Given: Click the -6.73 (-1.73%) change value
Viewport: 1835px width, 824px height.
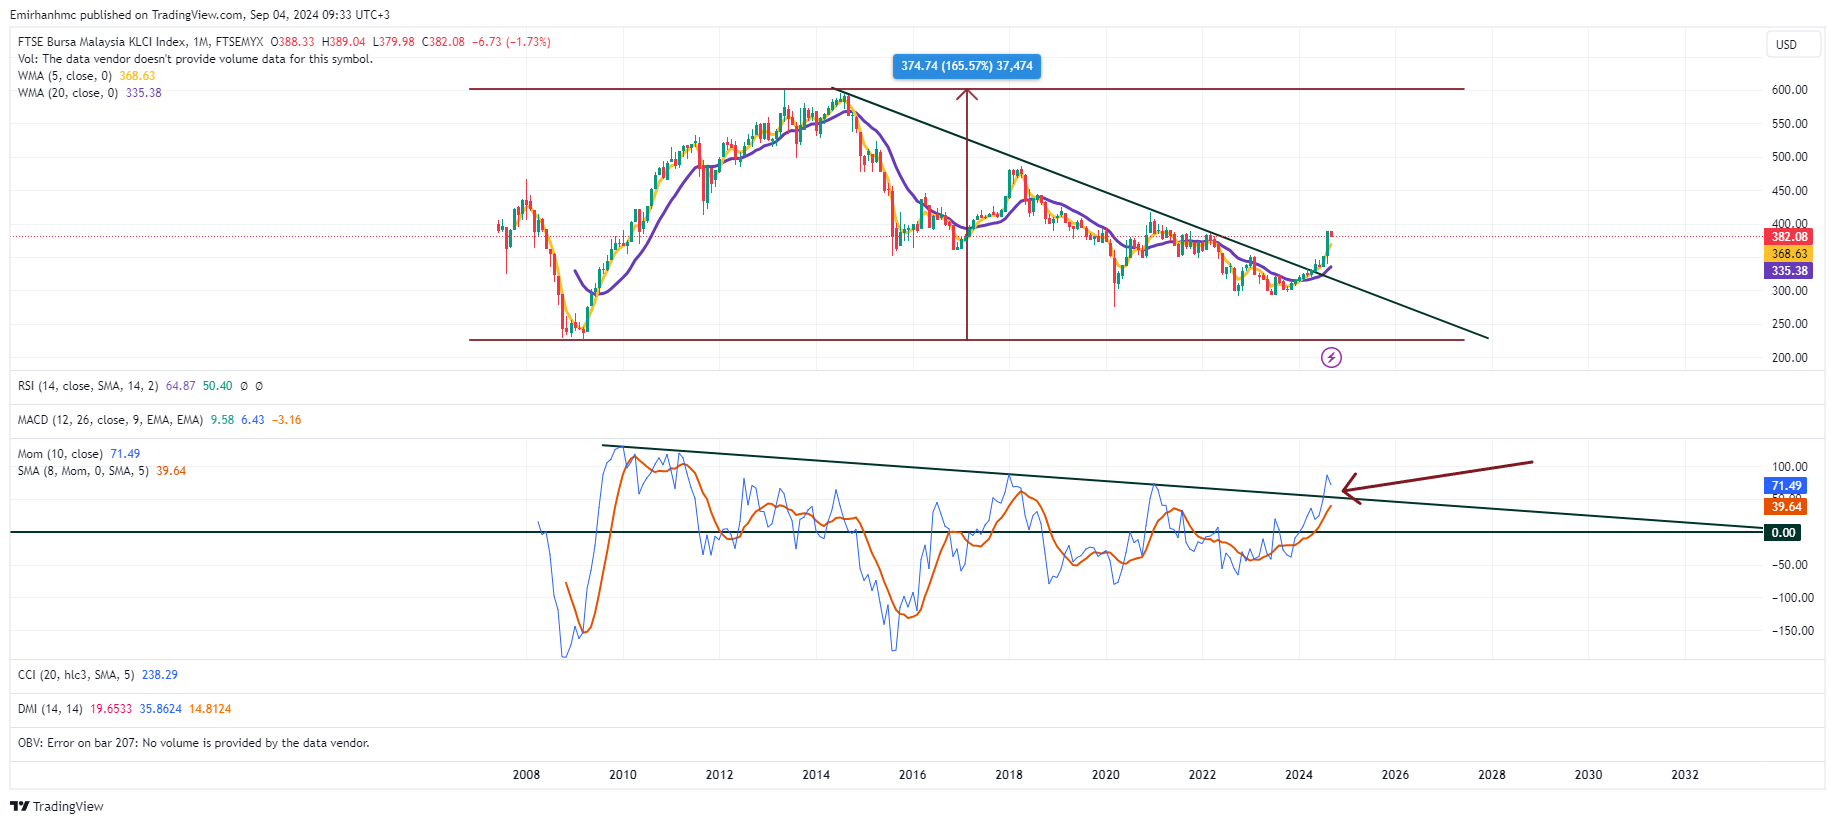Looking at the screenshot, I should coord(512,42).
